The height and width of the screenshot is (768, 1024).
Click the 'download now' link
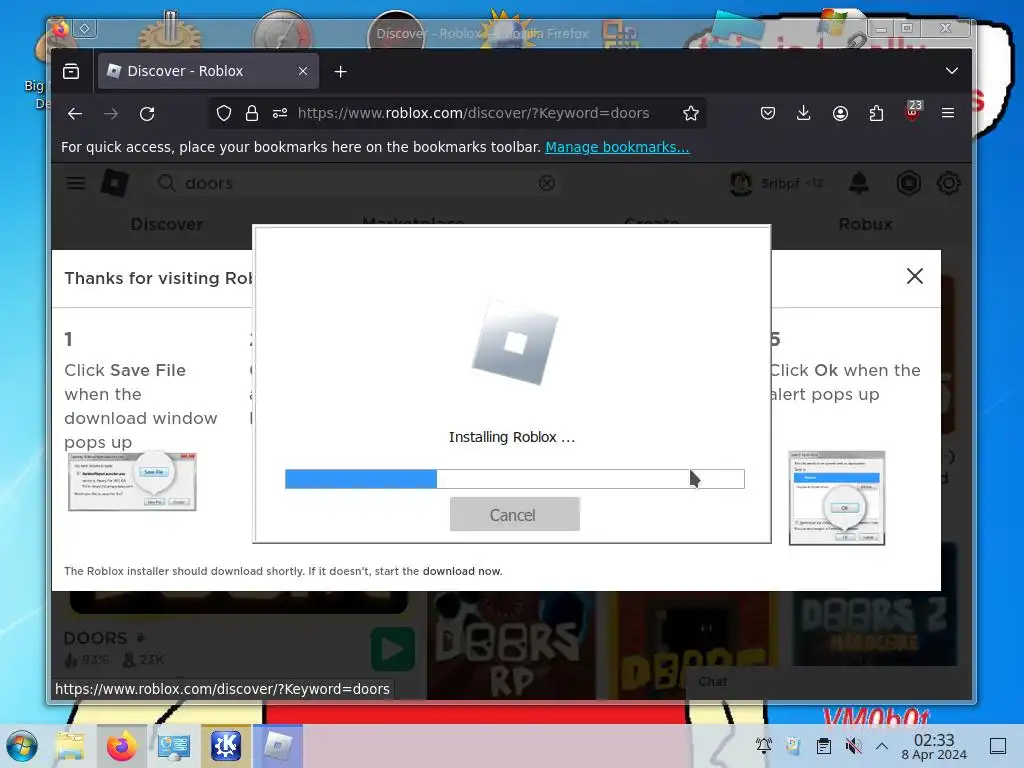(x=462, y=571)
